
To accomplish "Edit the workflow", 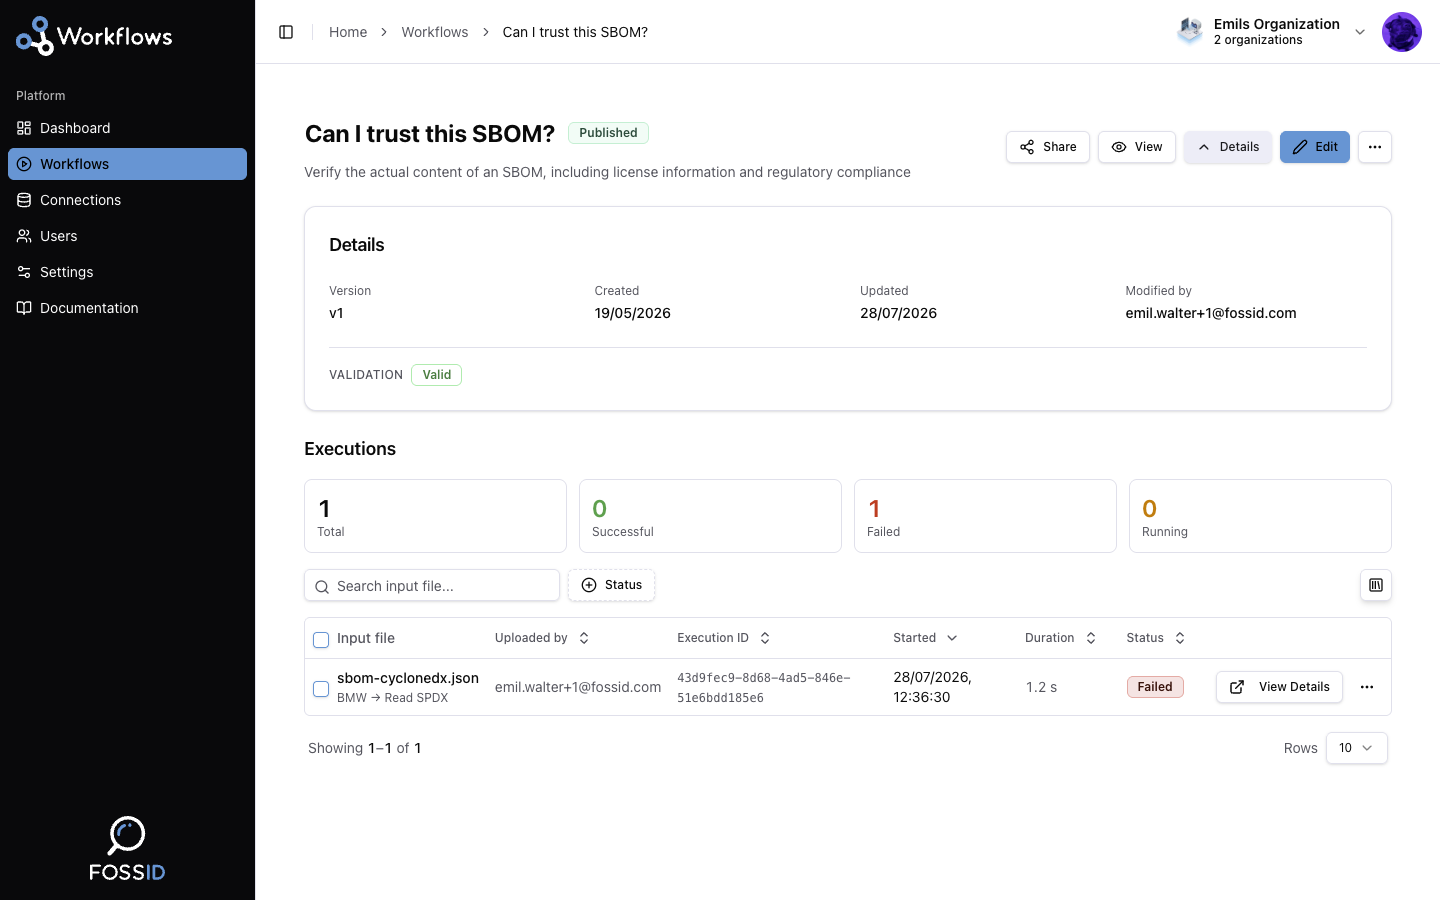I will point(1315,147).
